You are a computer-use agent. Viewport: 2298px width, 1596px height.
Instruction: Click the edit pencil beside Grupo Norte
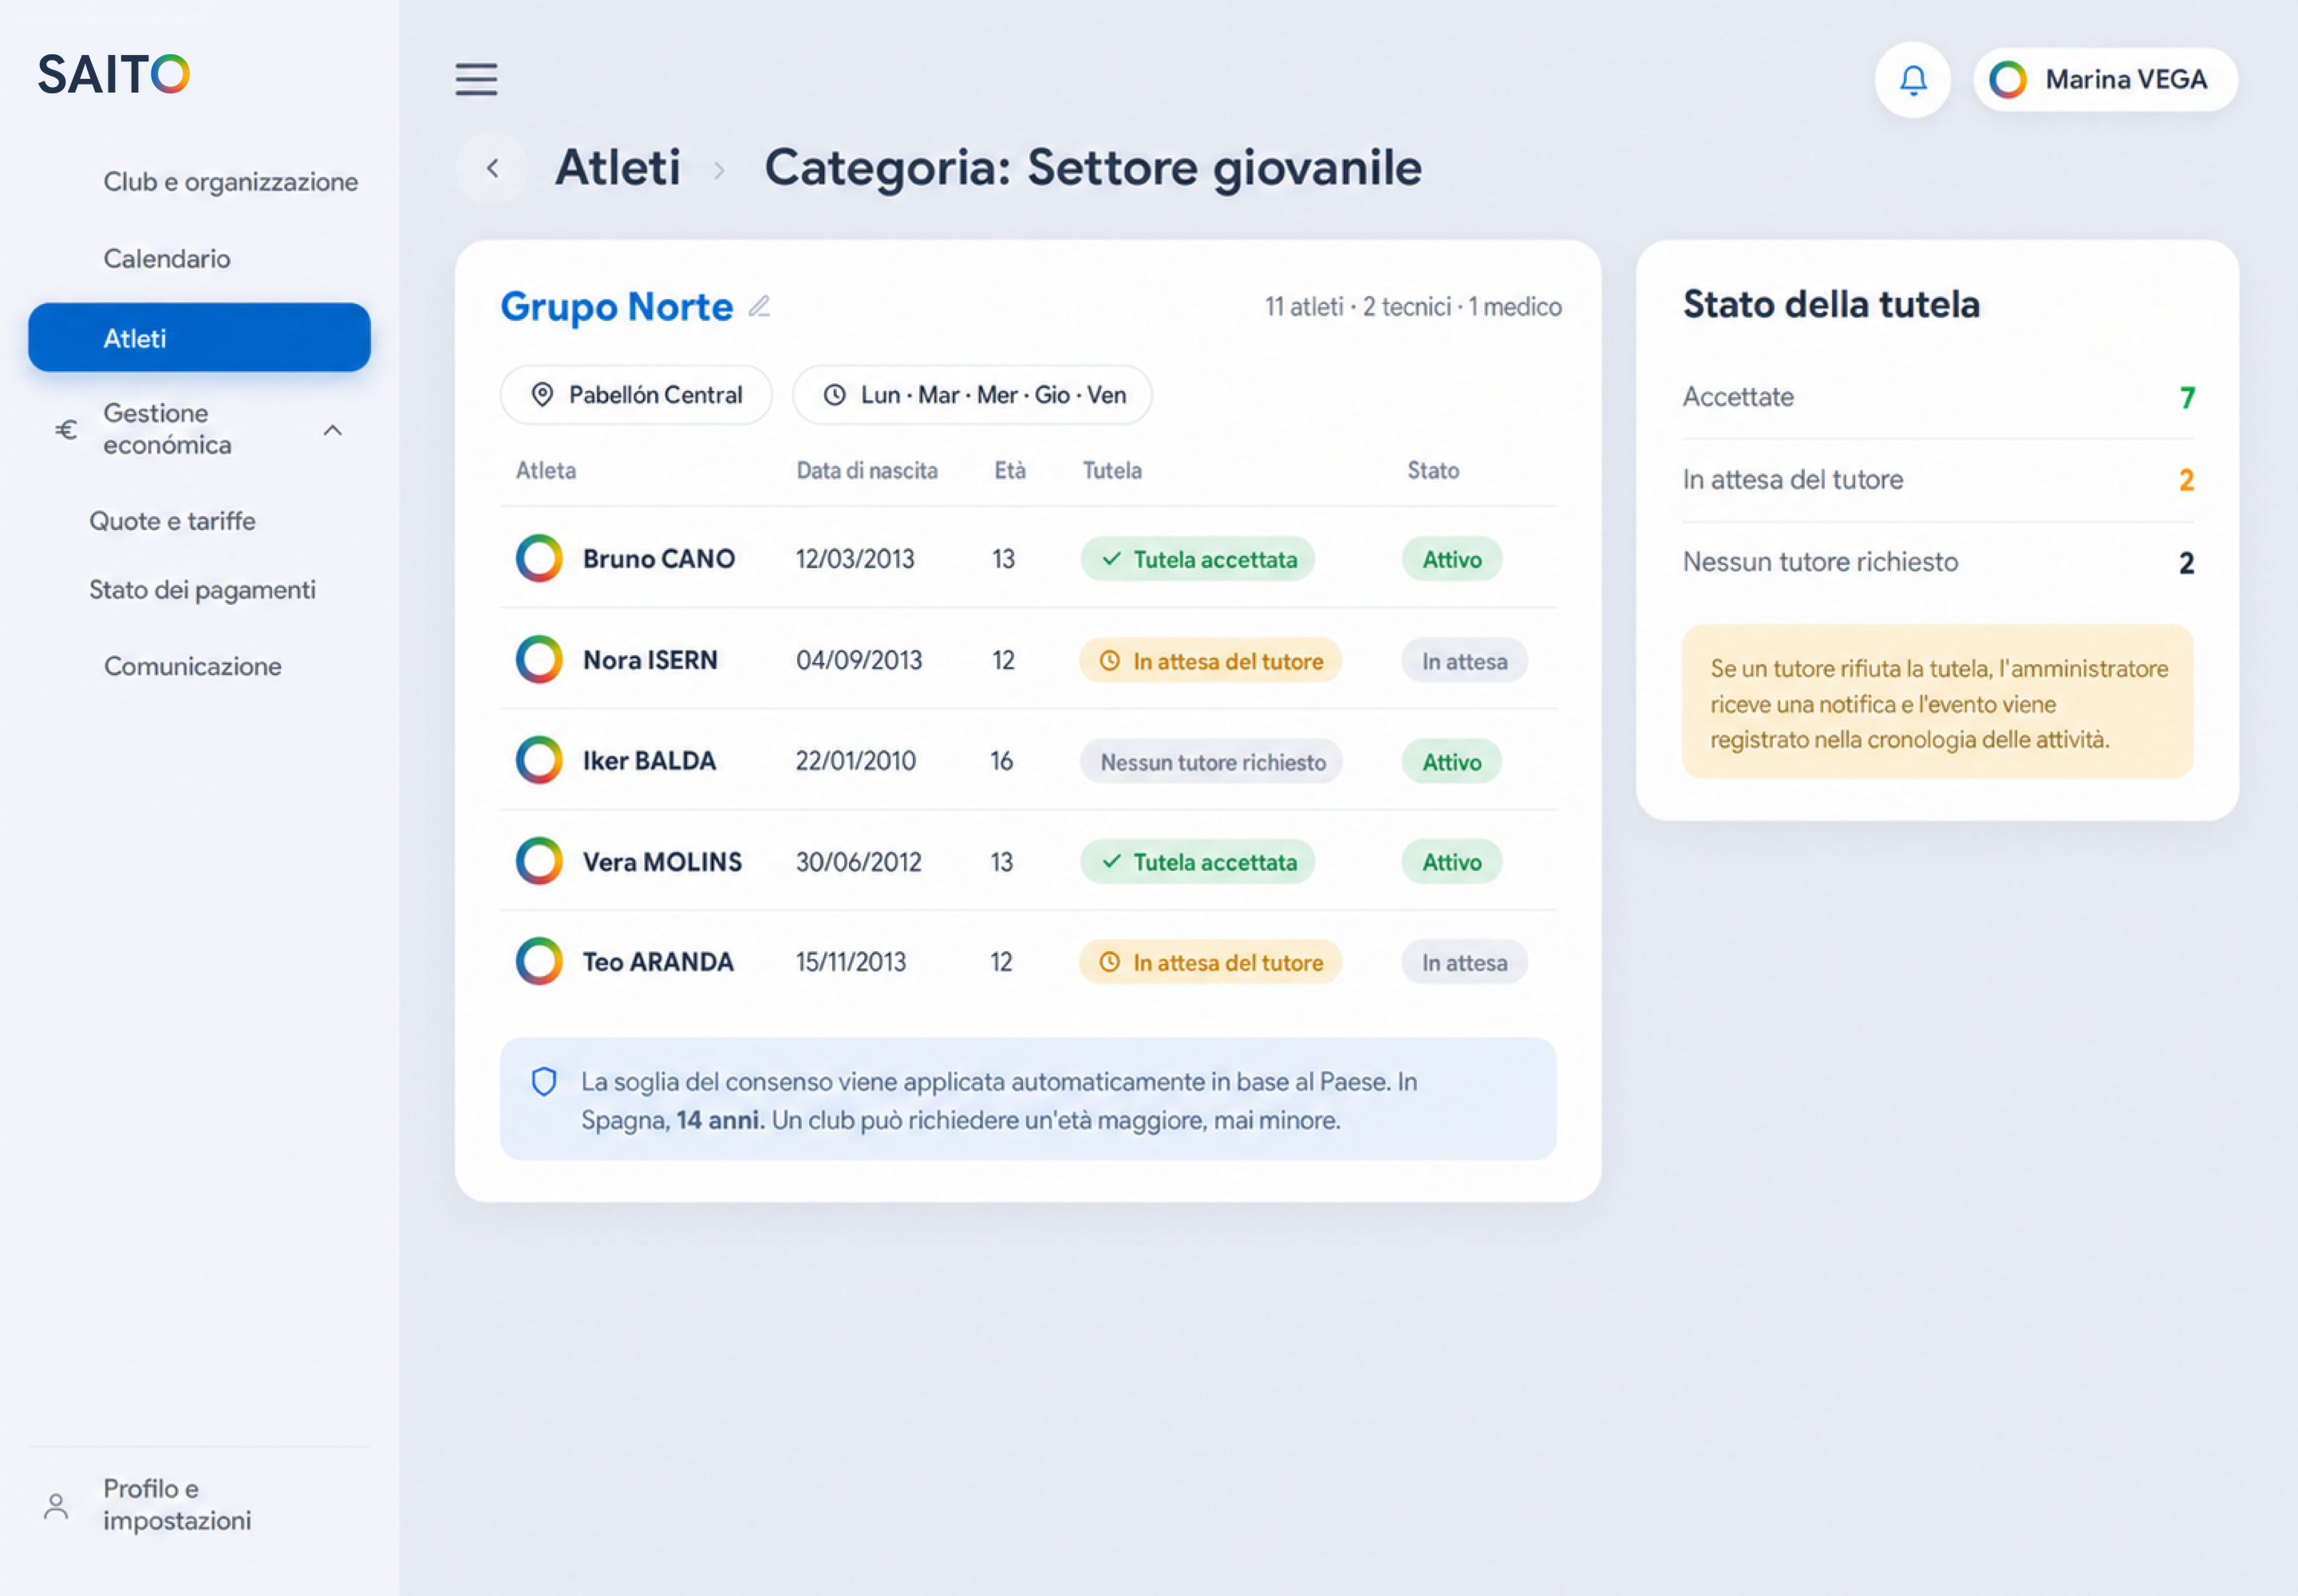tap(759, 306)
